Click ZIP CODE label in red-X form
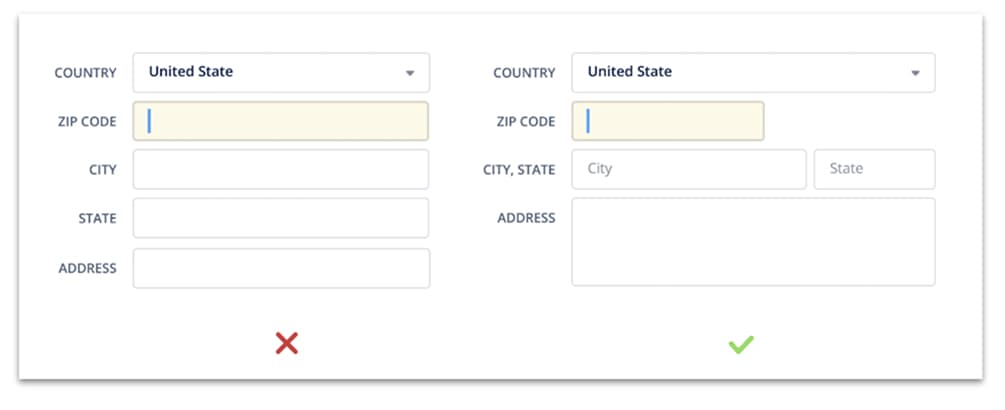Image resolution: width=1005 pixels, height=410 pixels. 87,122
